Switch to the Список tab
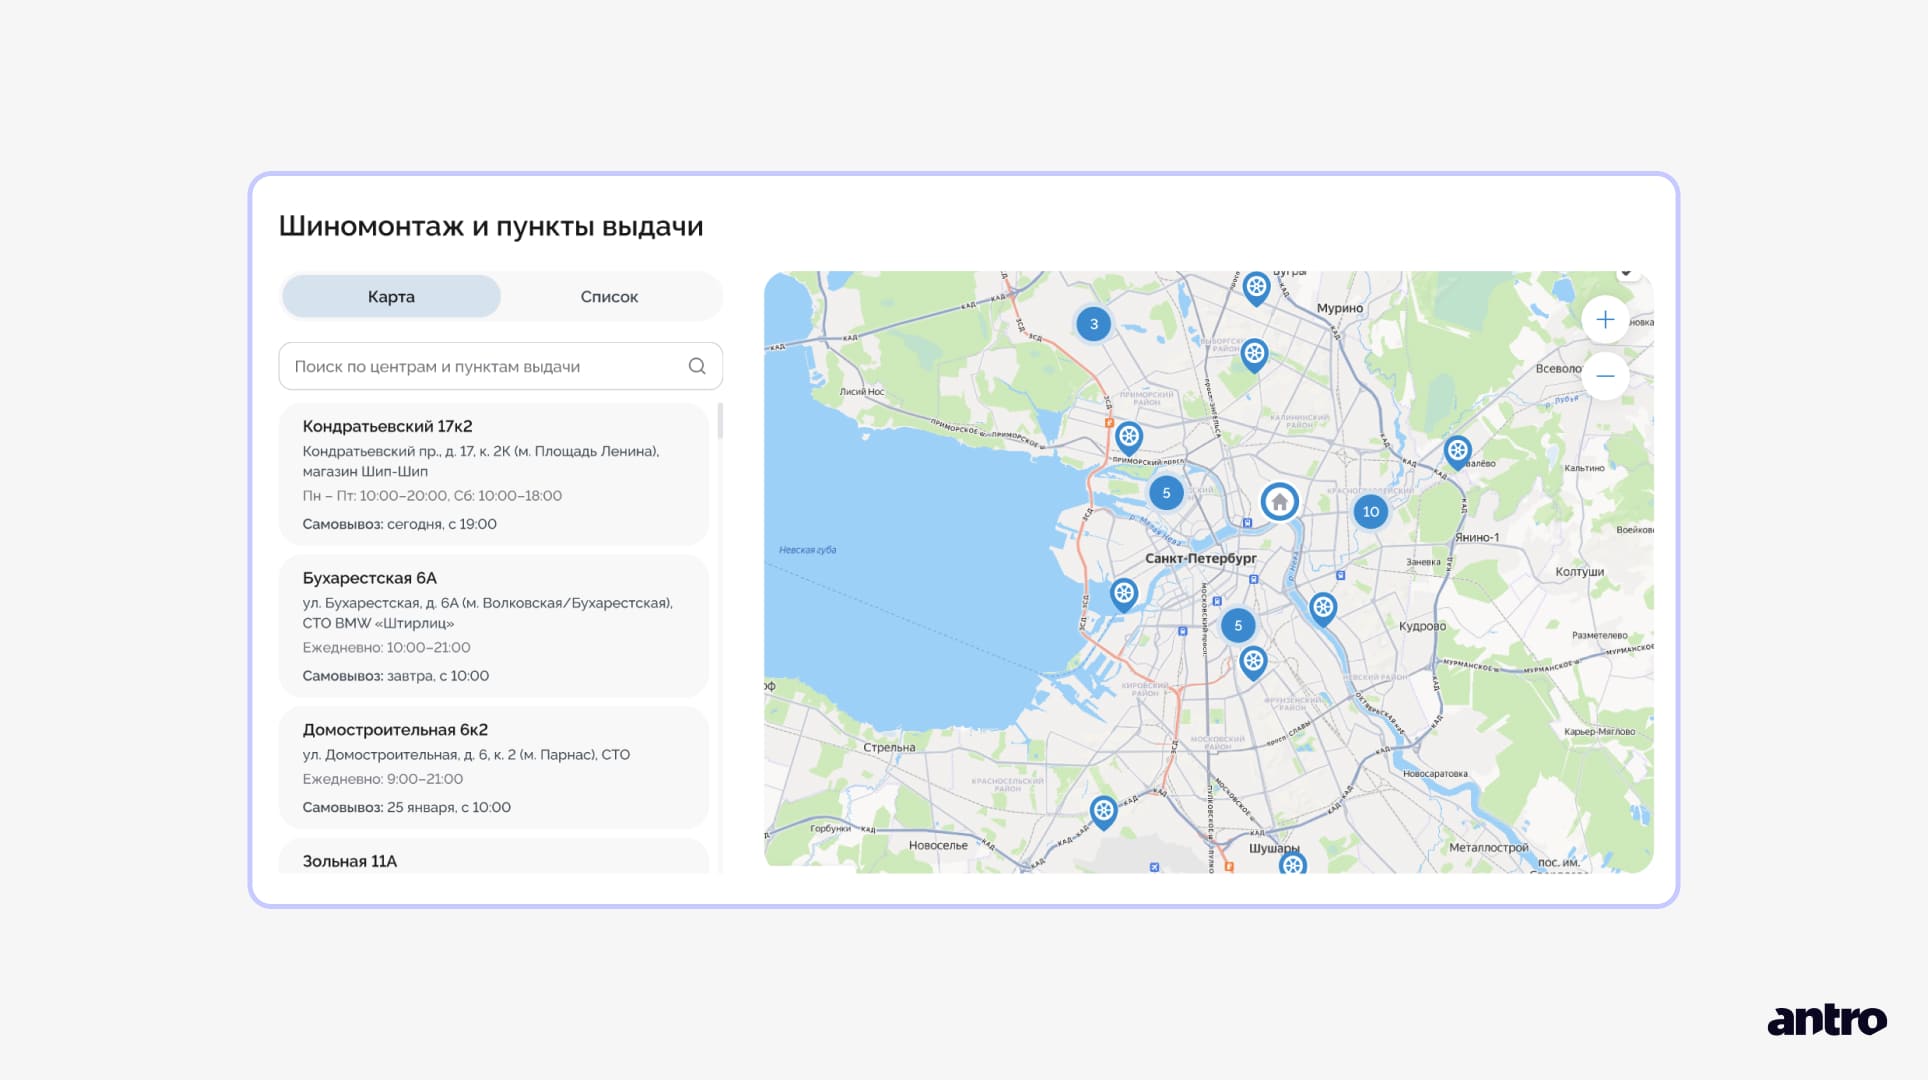This screenshot has height=1080, width=1928. 609,297
